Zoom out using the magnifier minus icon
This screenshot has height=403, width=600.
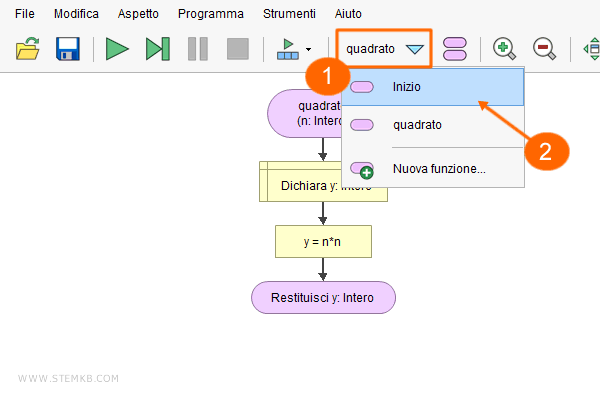click(544, 48)
